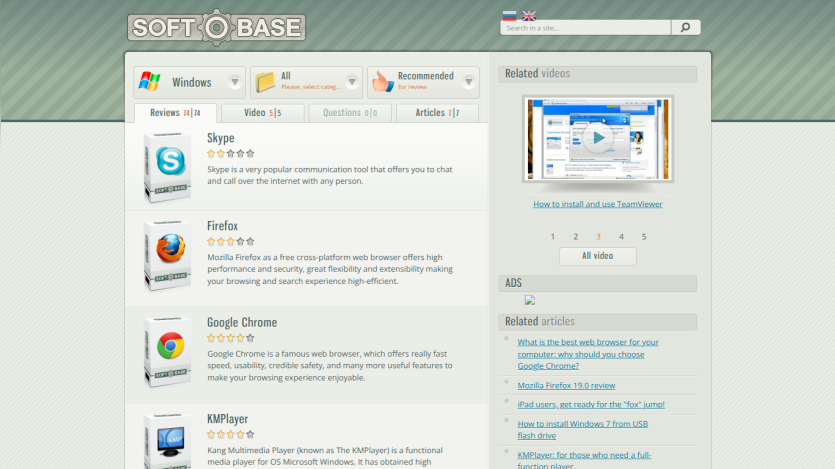Click the folder icon for All categories

[x=265, y=81]
